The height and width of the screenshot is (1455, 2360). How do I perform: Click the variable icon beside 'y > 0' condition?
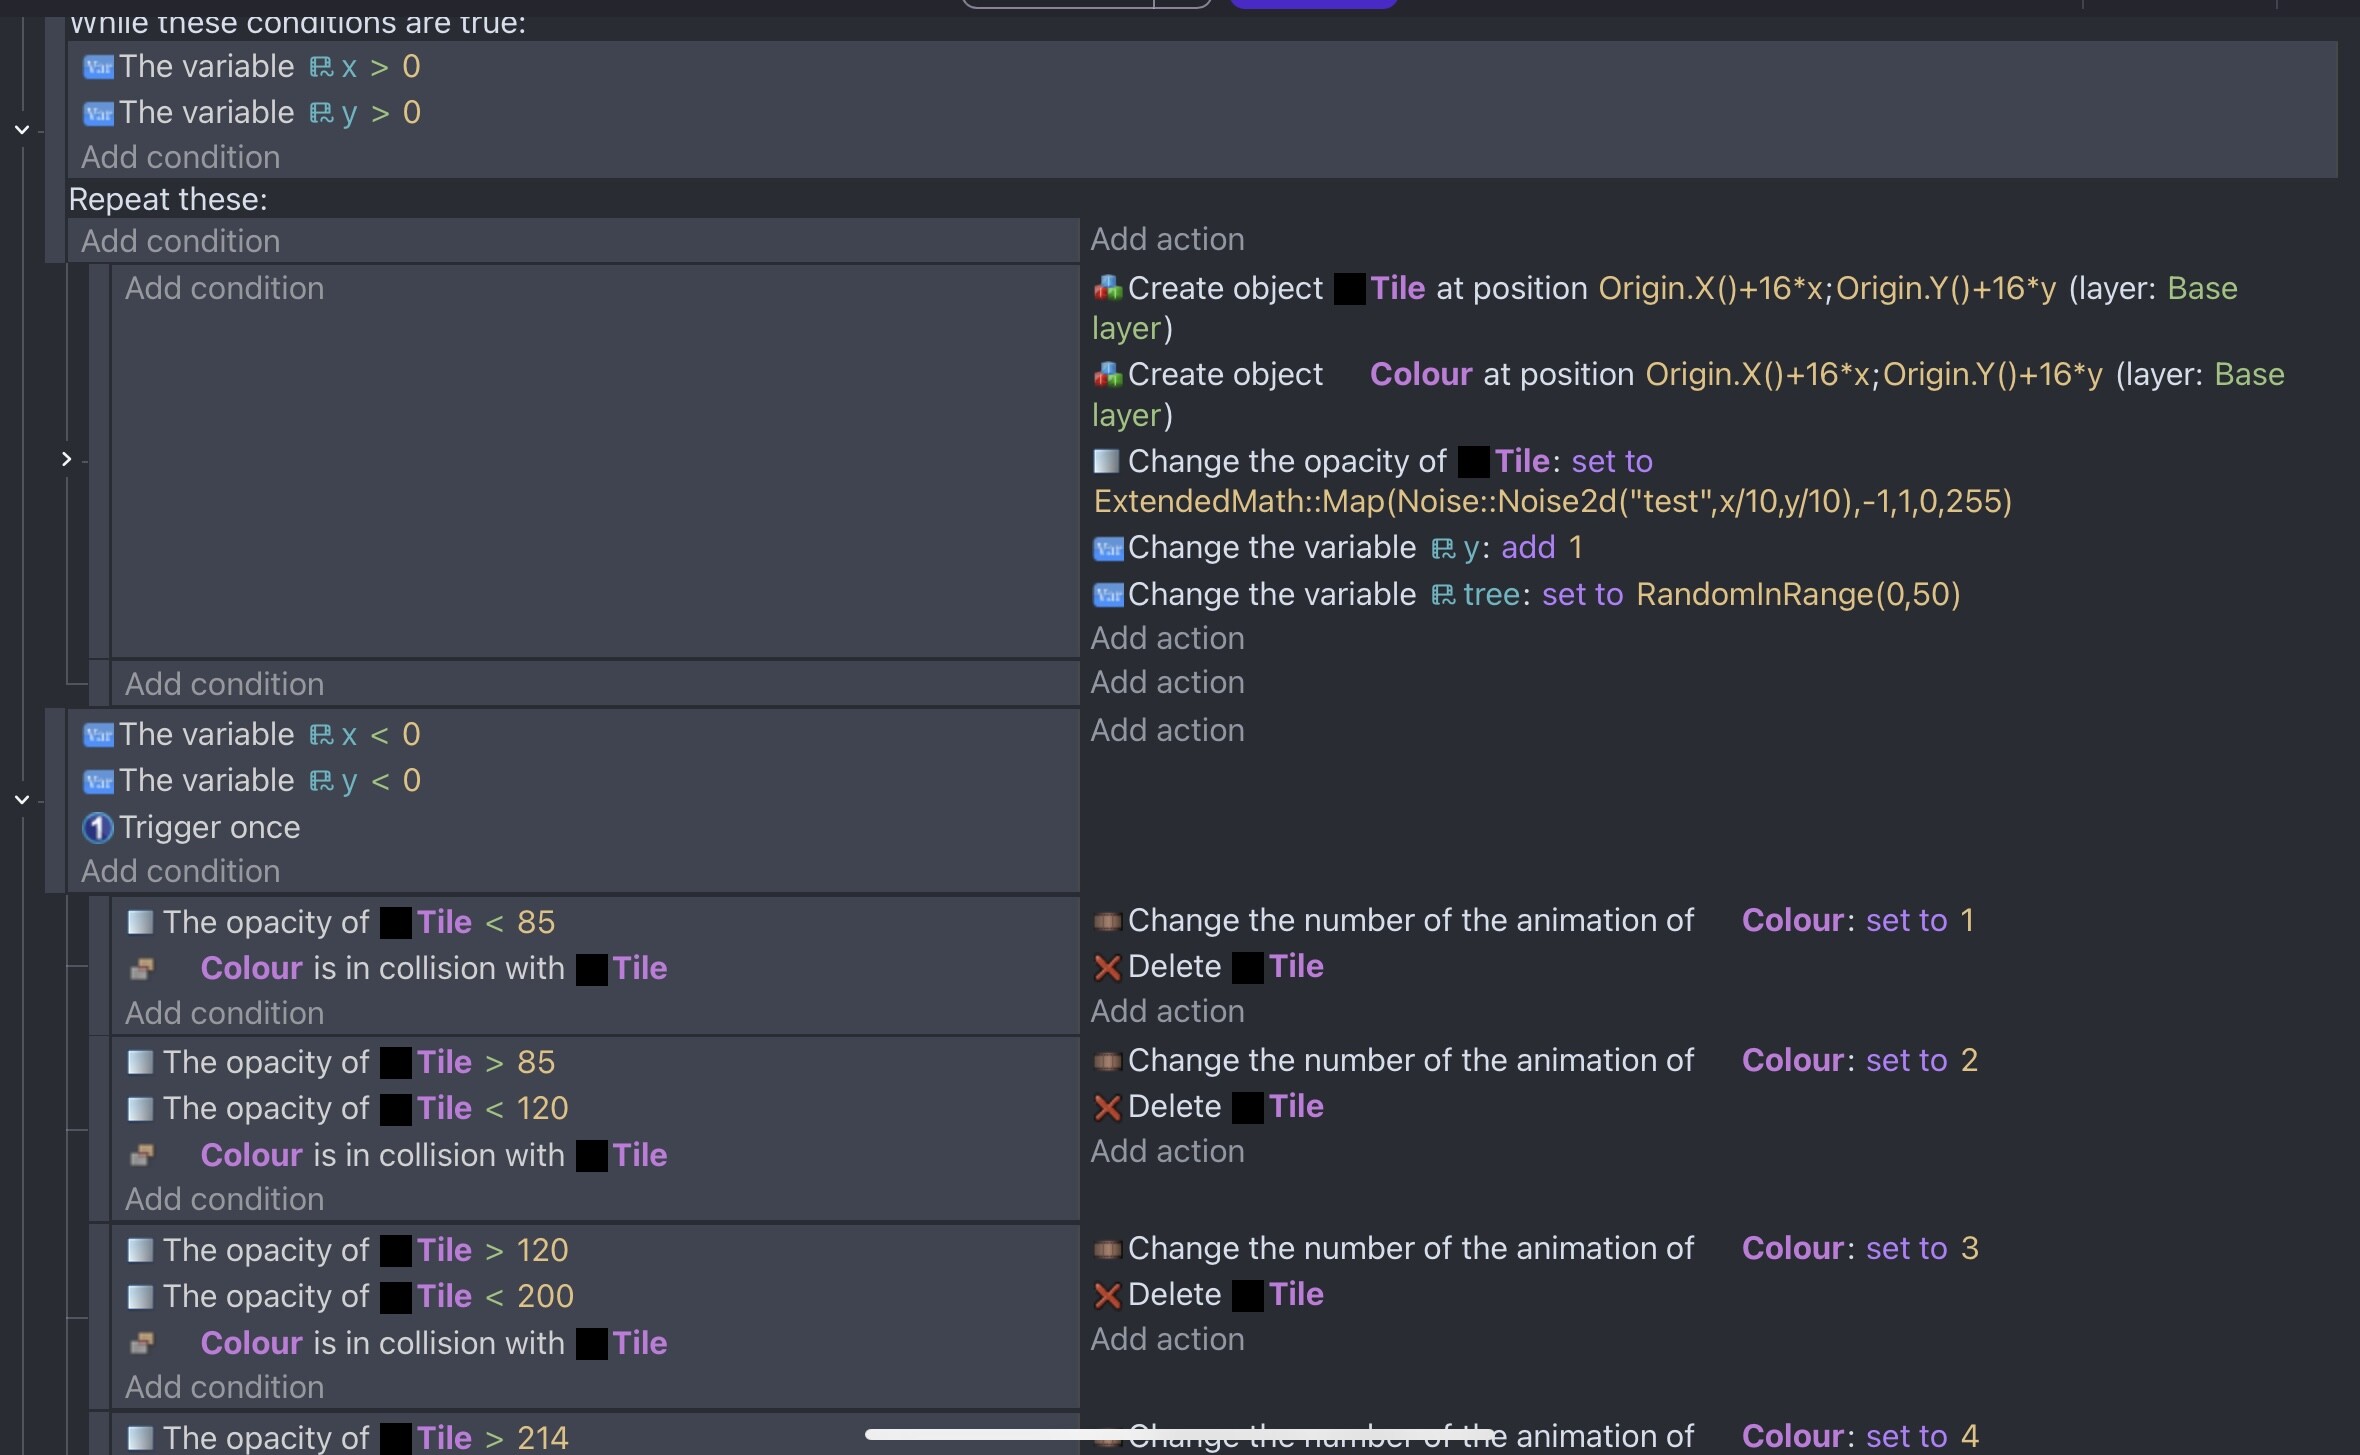pos(98,113)
